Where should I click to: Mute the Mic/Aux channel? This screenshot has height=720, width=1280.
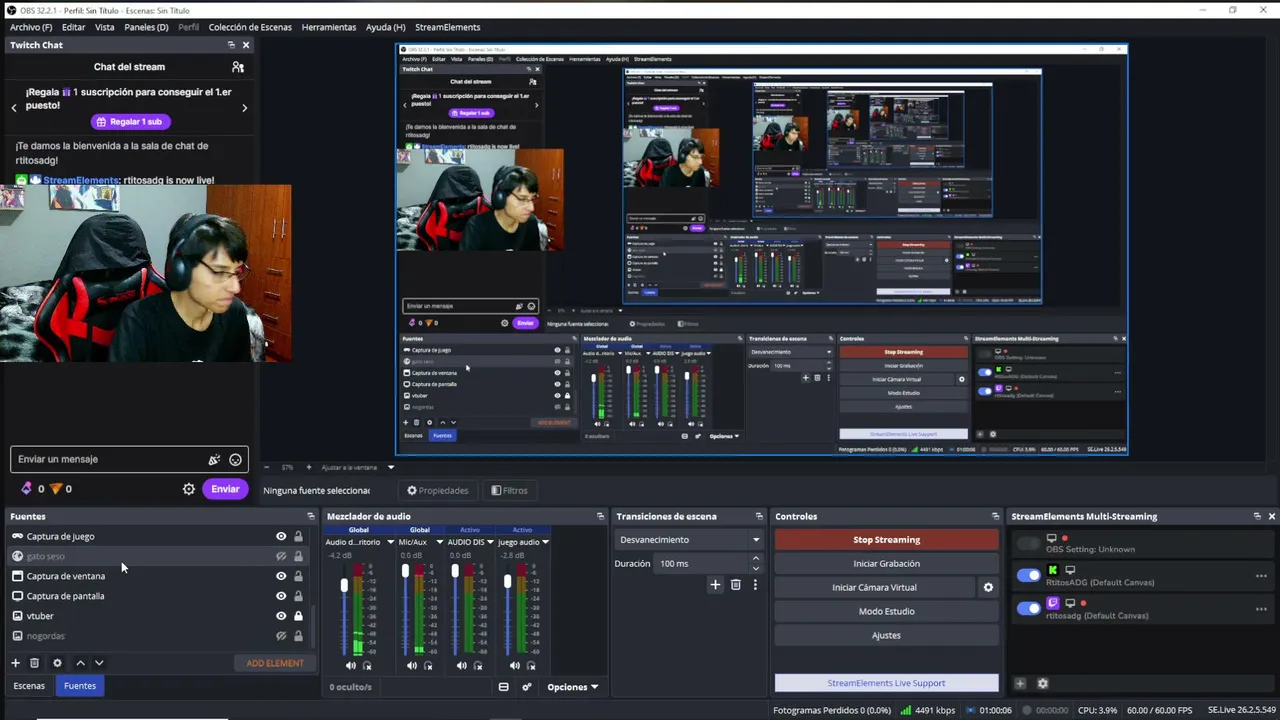coord(412,665)
